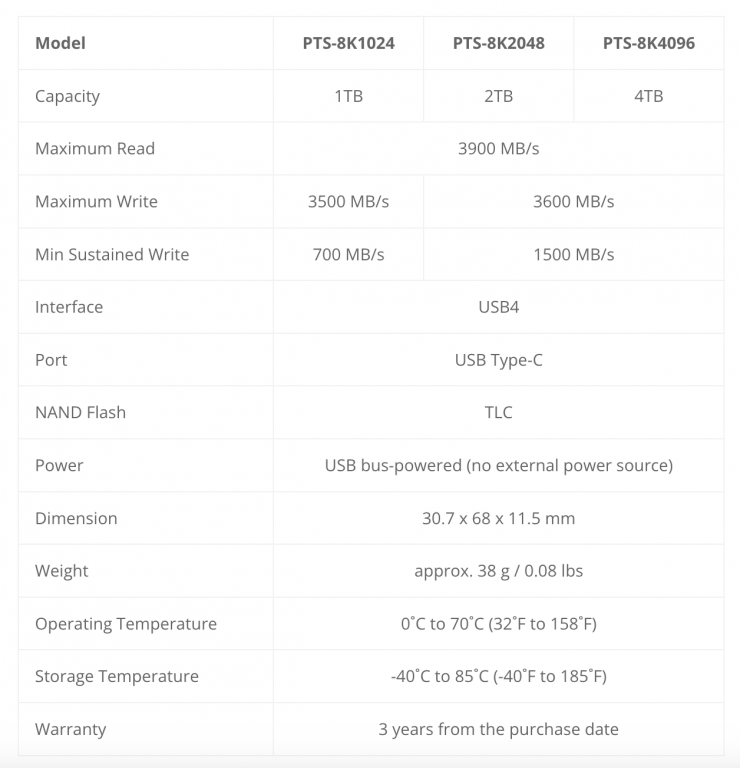Select the PTS-8K1024 column header

tap(348, 43)
